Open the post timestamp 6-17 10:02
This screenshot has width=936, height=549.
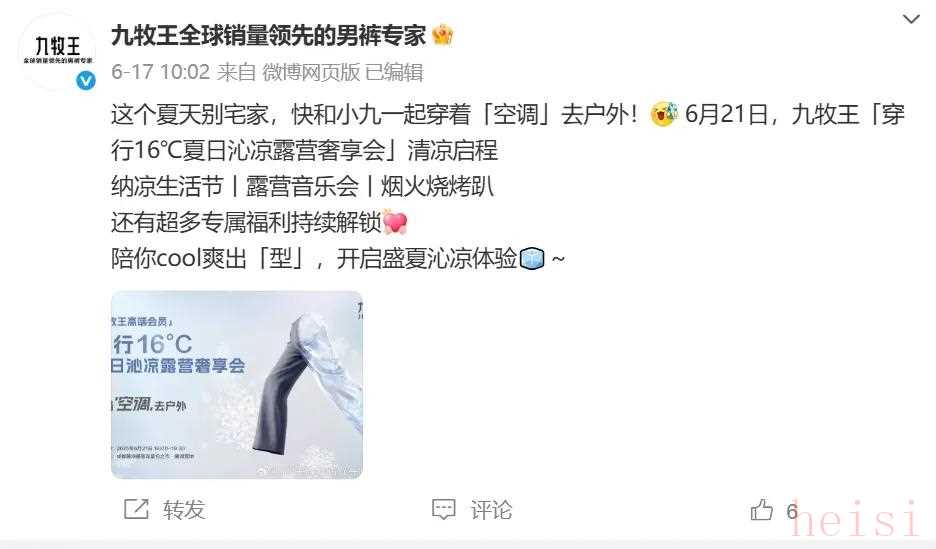coord(161,72)
